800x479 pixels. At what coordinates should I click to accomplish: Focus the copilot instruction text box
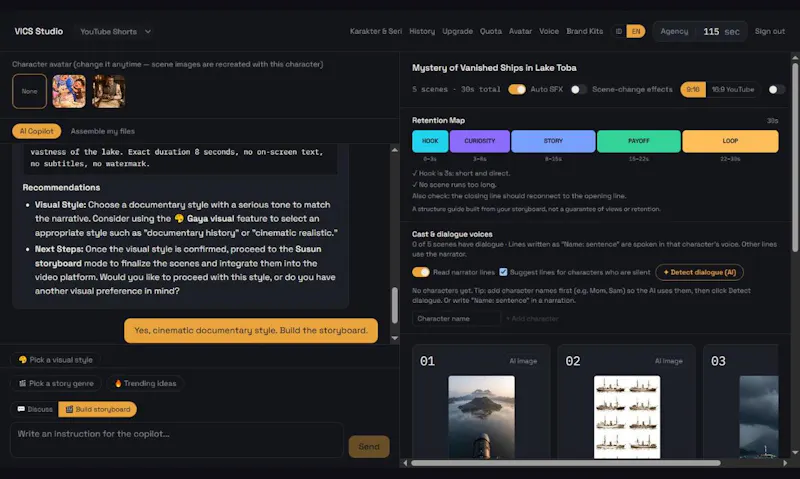pos(177,440)
